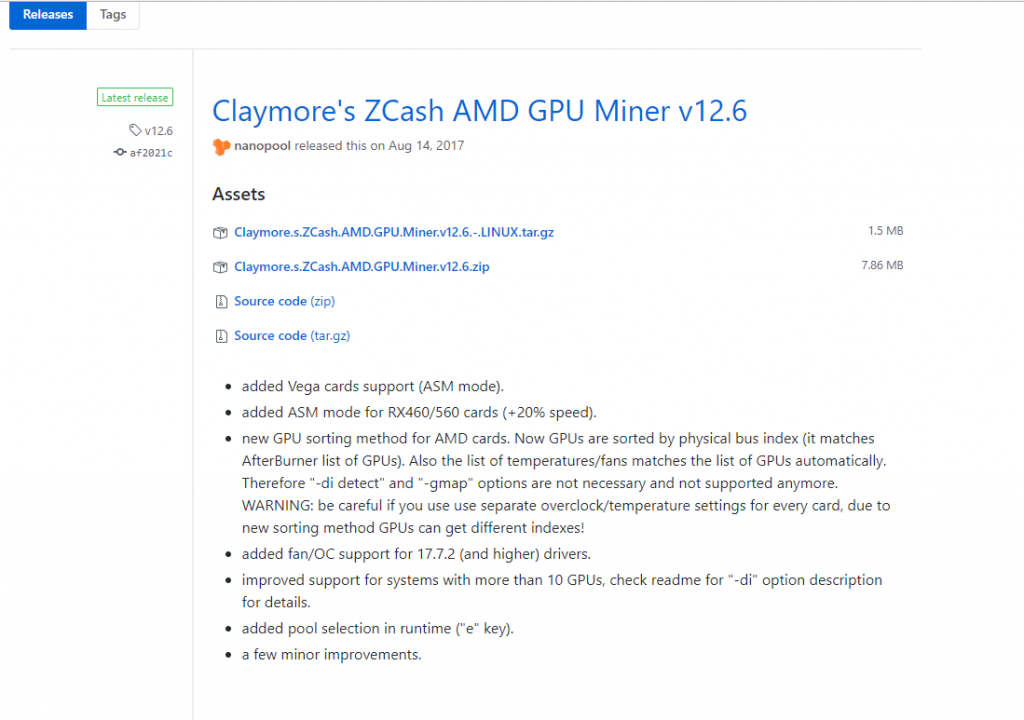Click the Aug 14, 2017 release date
Screen dimensions: 1024x720
(x=427, y=146)
